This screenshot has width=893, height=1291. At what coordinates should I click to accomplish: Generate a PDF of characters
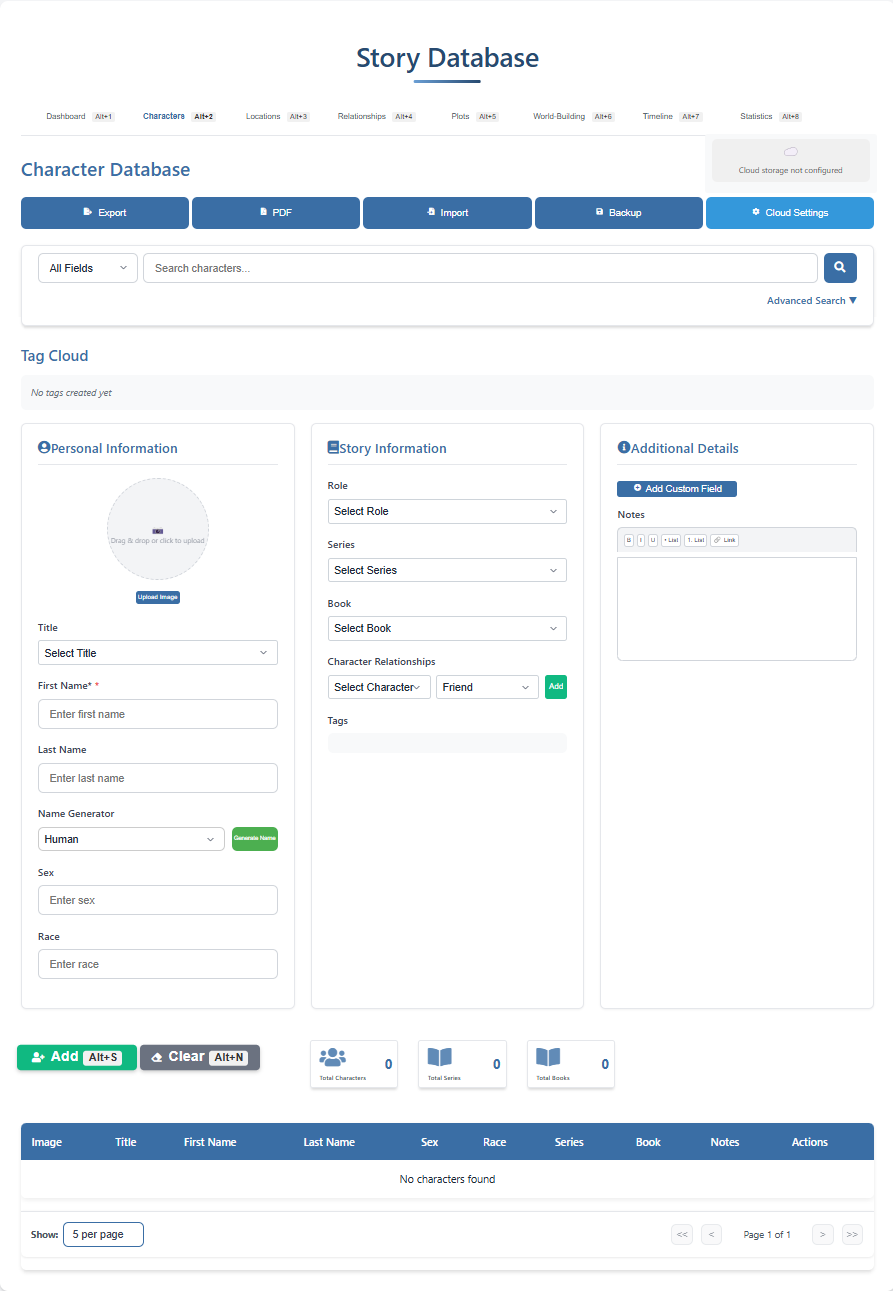pos(275,212)
